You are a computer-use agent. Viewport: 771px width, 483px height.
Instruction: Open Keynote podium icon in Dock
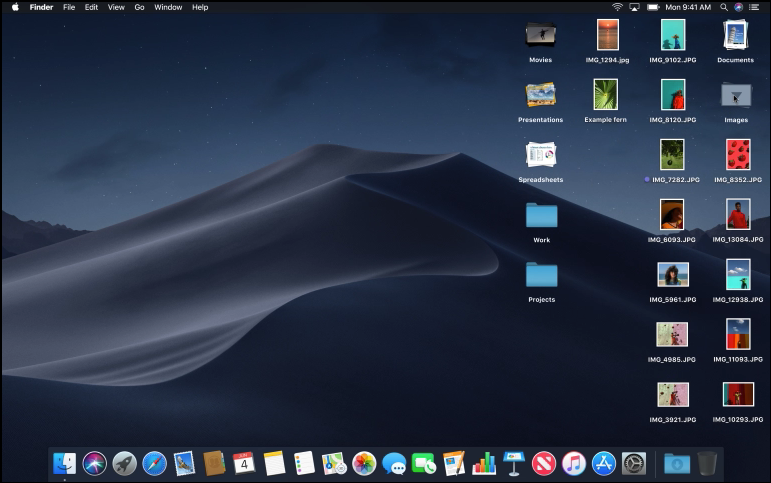pyautogui.click(x=514, y=463)
